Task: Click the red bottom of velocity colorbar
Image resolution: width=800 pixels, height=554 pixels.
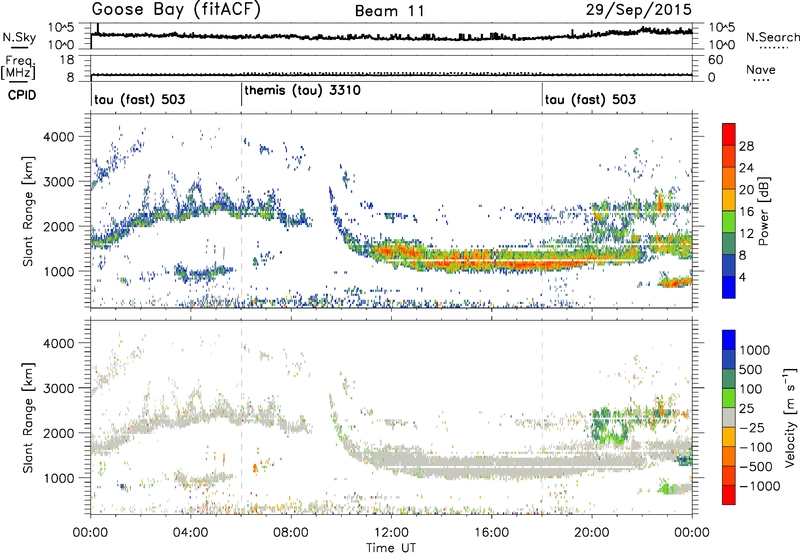Action: pos(729,495)
